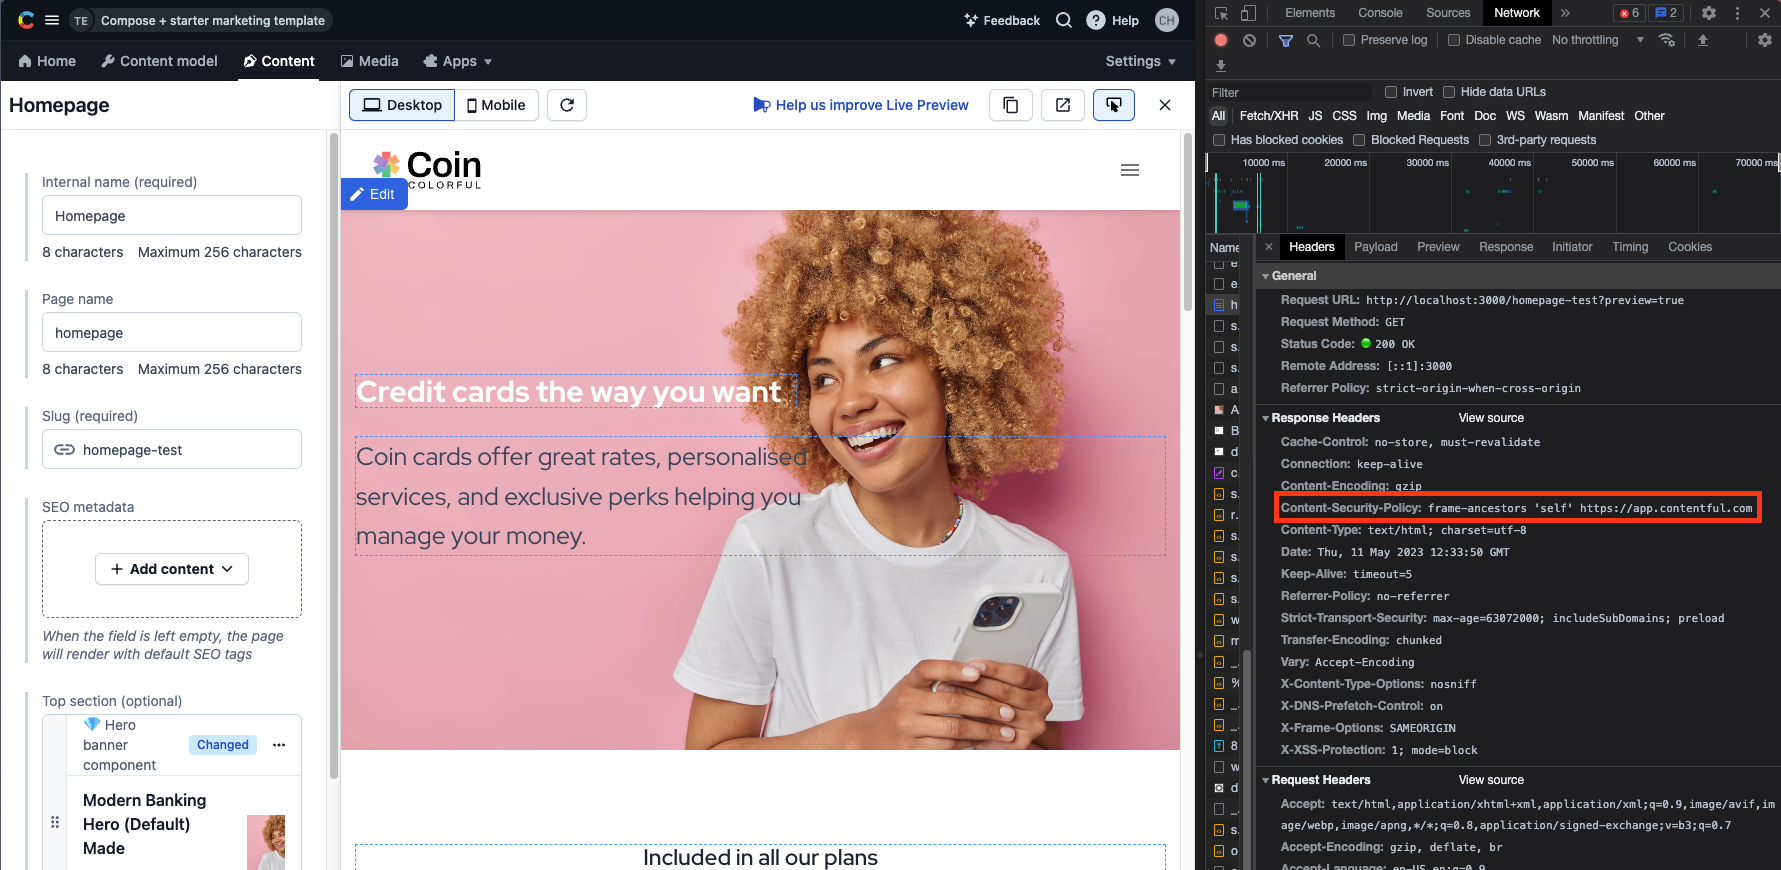This screenshot has width=1781, height=870.
Task: Click the refresh preview icon
Action: [x=567, y=105]
